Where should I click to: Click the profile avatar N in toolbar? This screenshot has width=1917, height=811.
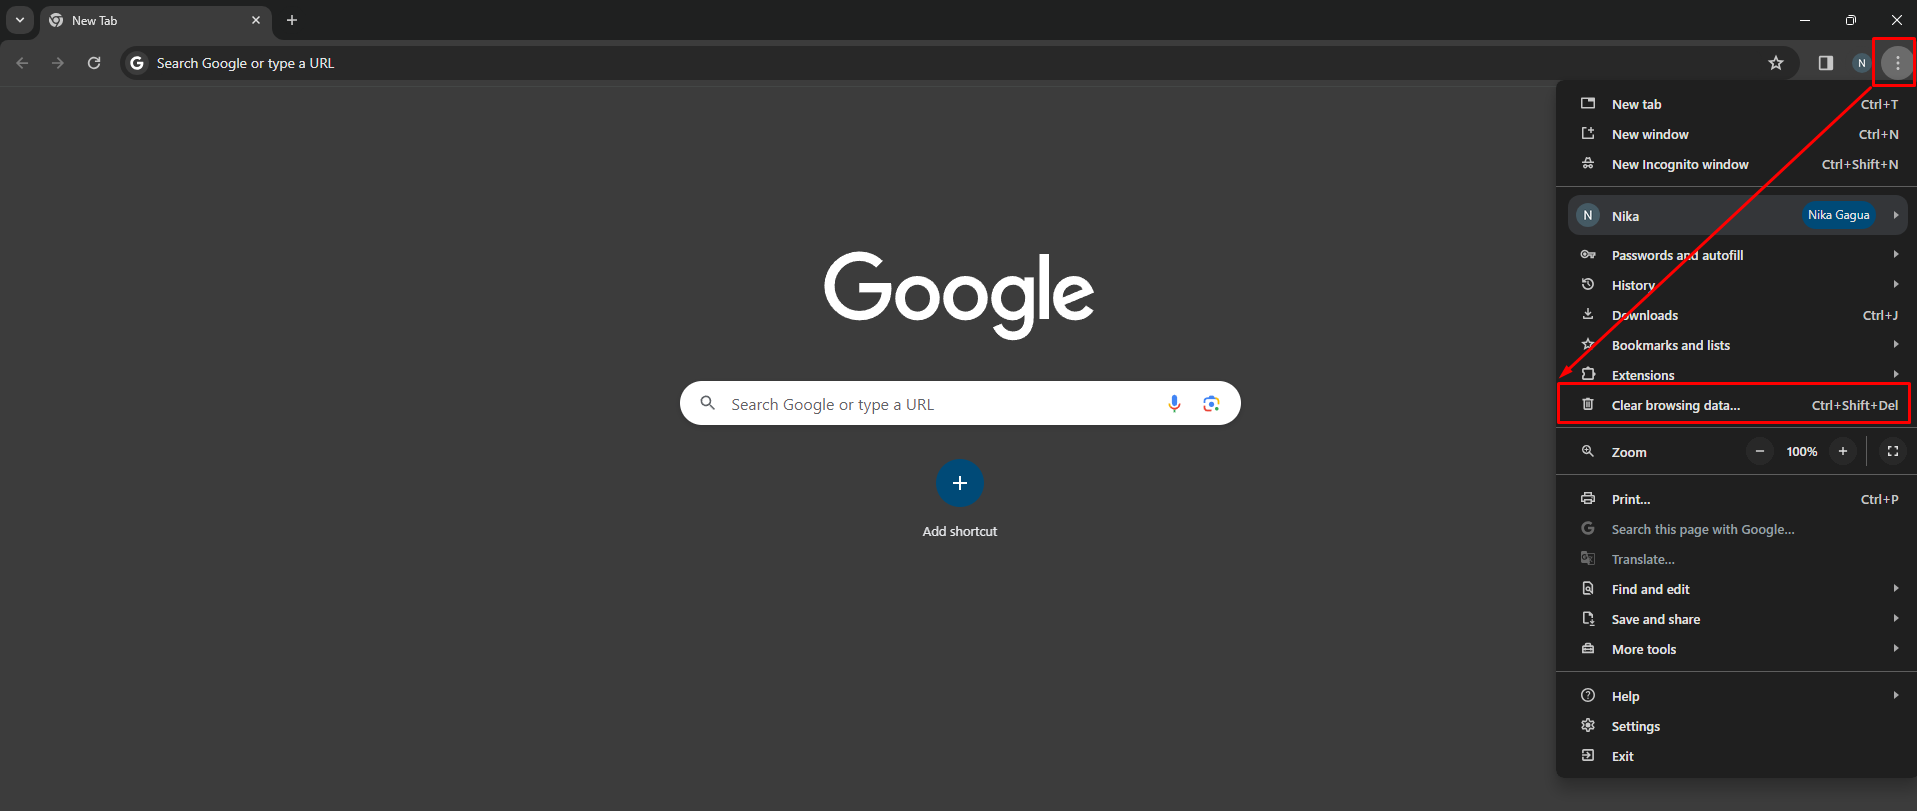click(1861, 63)
